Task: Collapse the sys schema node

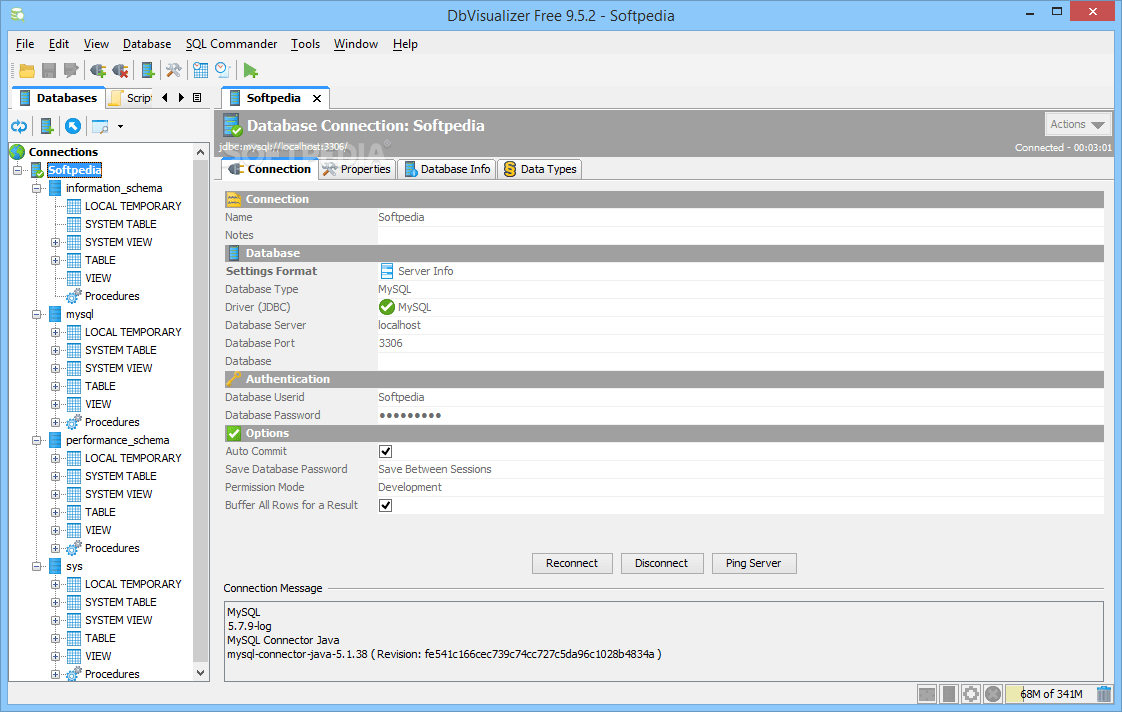Action: click(x=36, y=566)
